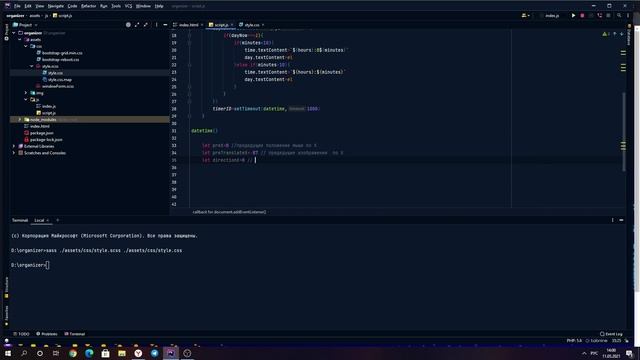640x360 pixels.
Task: Open Google Chrome from taskbar
Action: (73, 353)
